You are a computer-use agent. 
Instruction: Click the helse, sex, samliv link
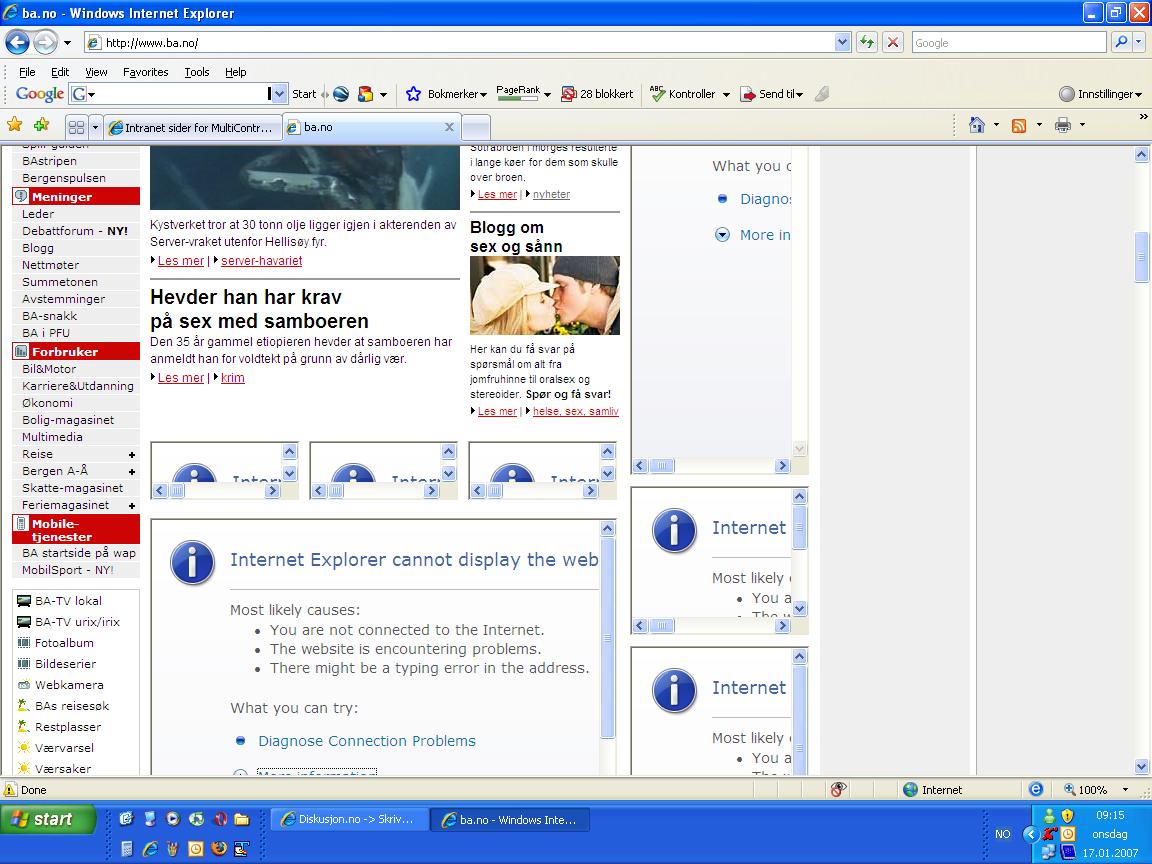tap(576, 411)
